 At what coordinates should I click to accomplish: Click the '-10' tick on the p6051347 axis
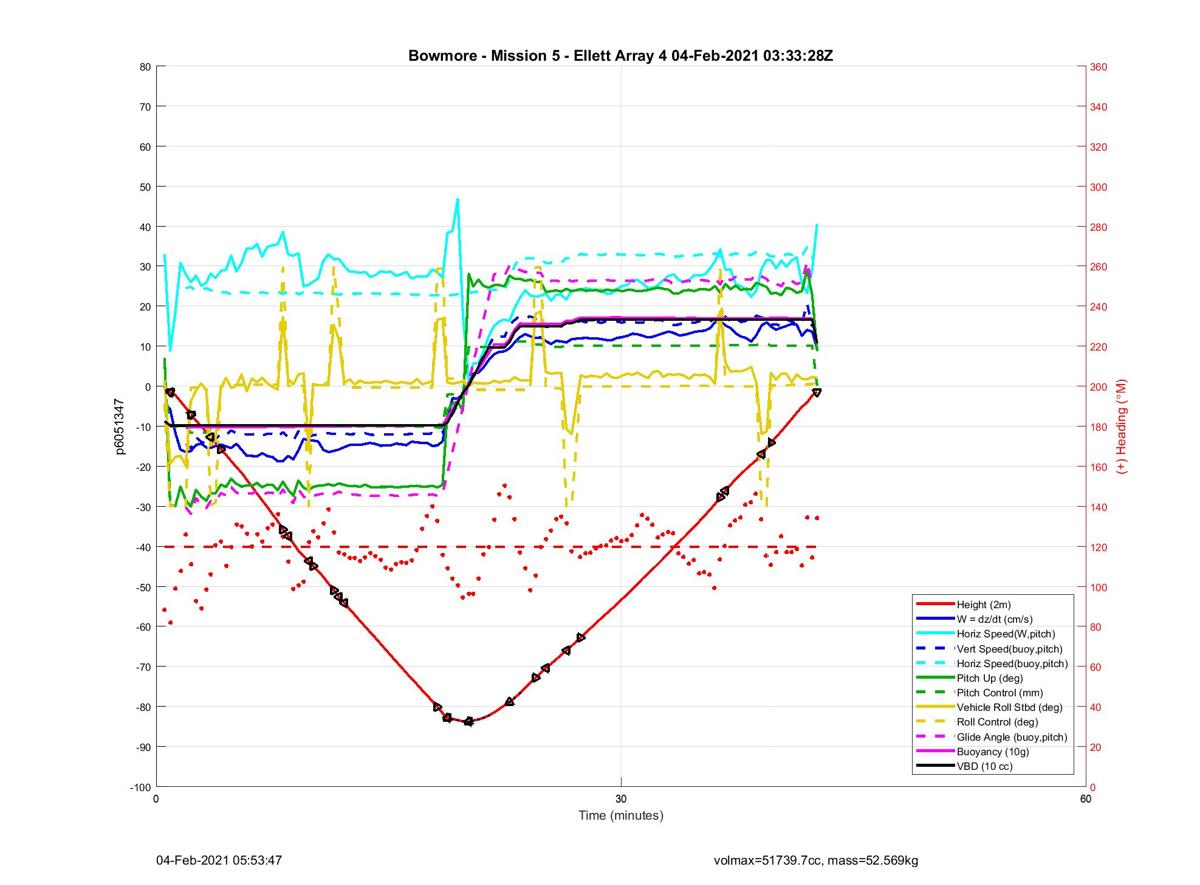tap(142, 427)
